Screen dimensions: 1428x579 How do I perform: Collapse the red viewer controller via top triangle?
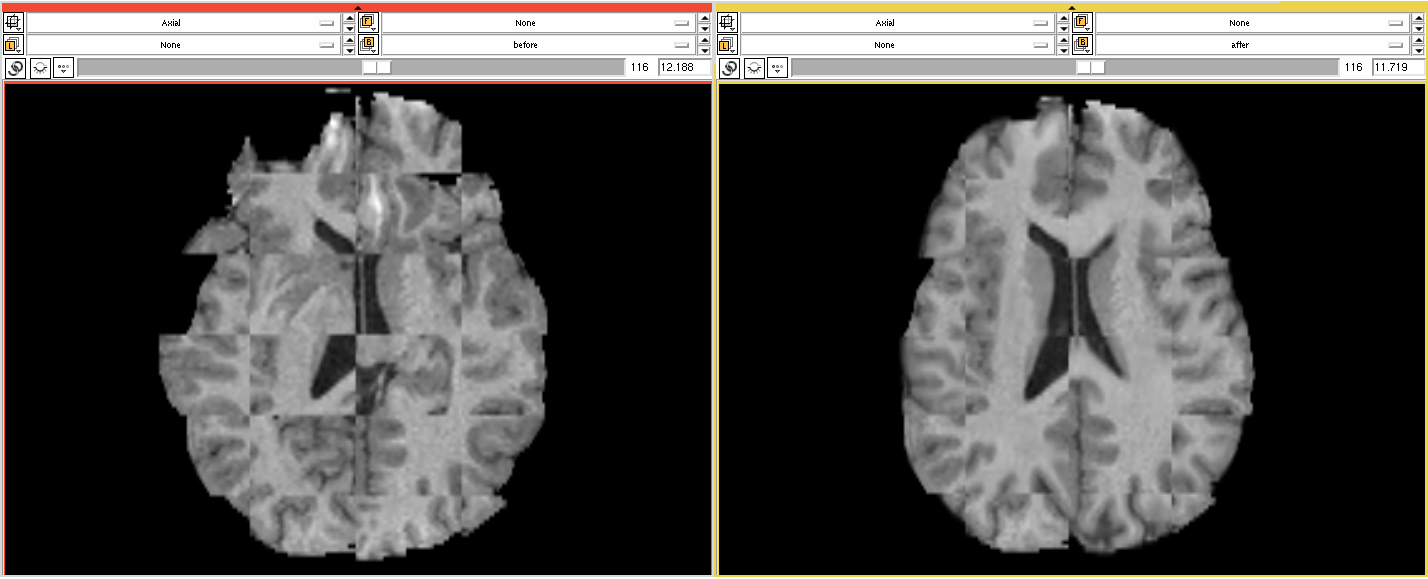[358, 8]
